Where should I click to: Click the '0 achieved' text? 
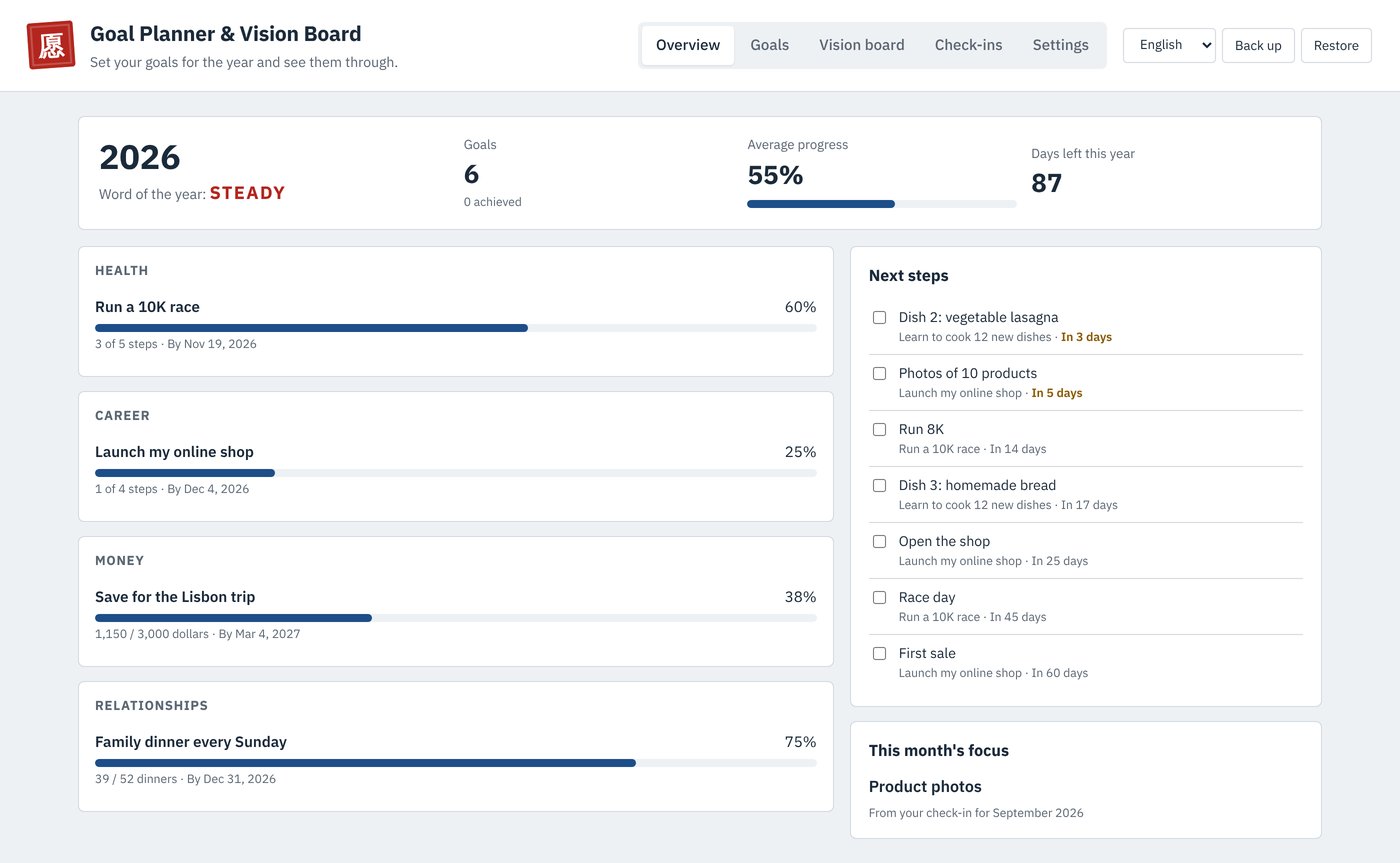pos(493,202)
